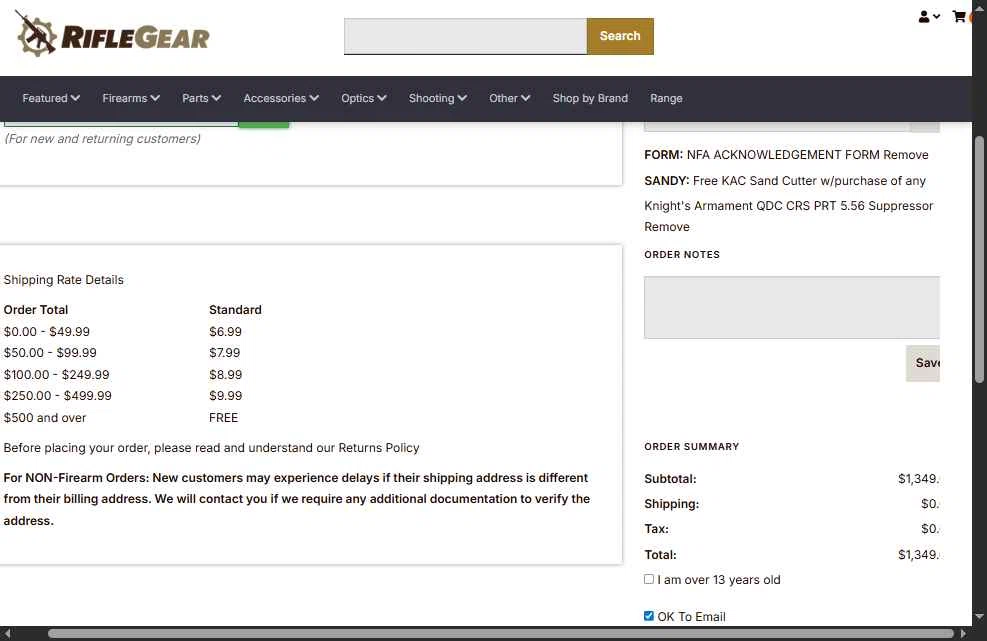Expand the Other menu
This screenshot has height=641, width=987.
coord(510,98)
